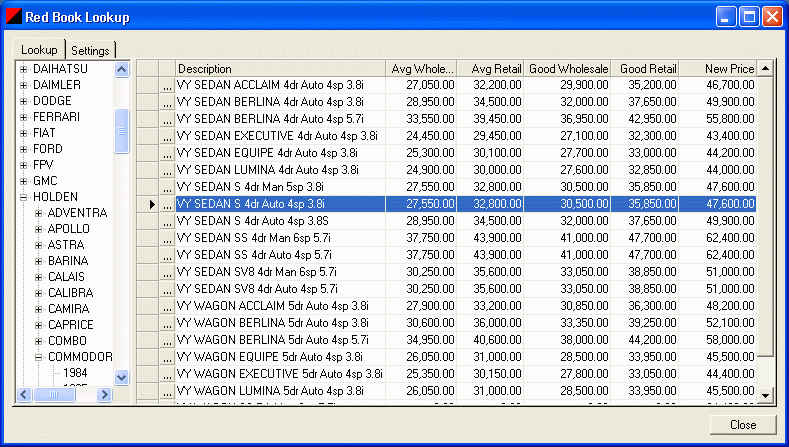
Task: Click Avg Whole value 24,450.00 cell
Action: pyautogui.click(x=421, y=136)
